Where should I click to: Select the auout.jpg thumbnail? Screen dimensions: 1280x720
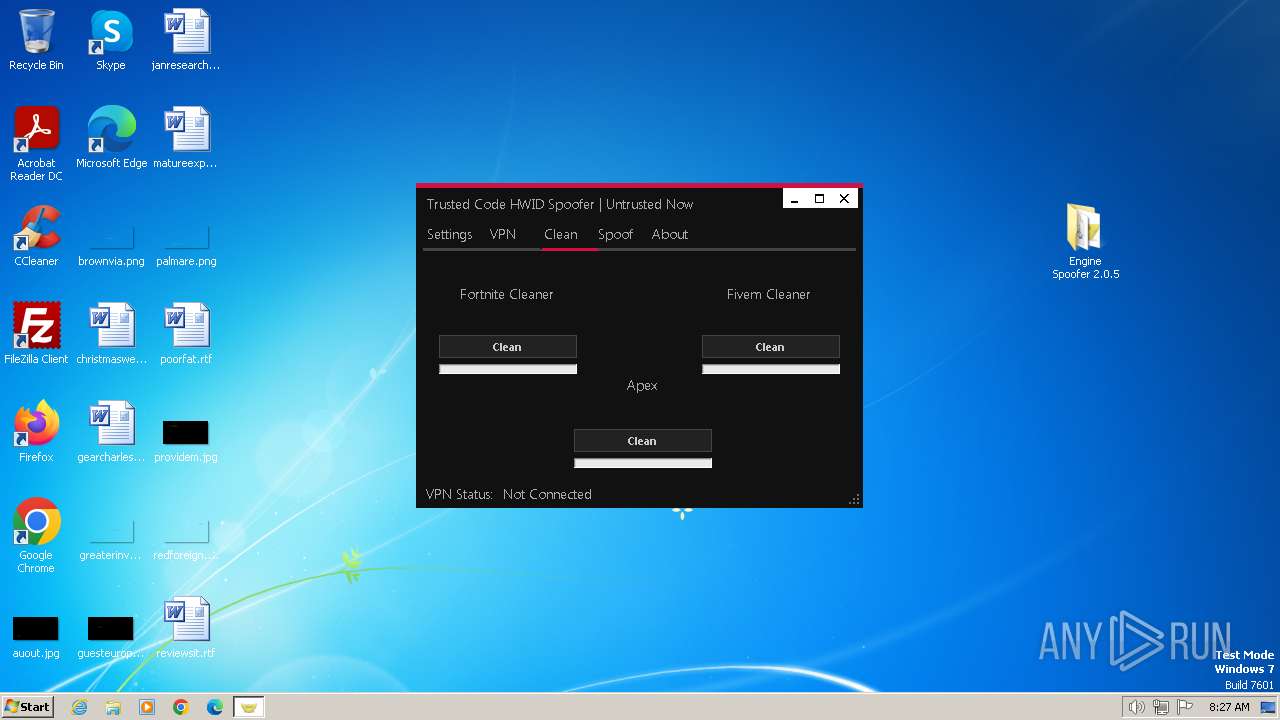pyautogui.click(x=36, y=636)
